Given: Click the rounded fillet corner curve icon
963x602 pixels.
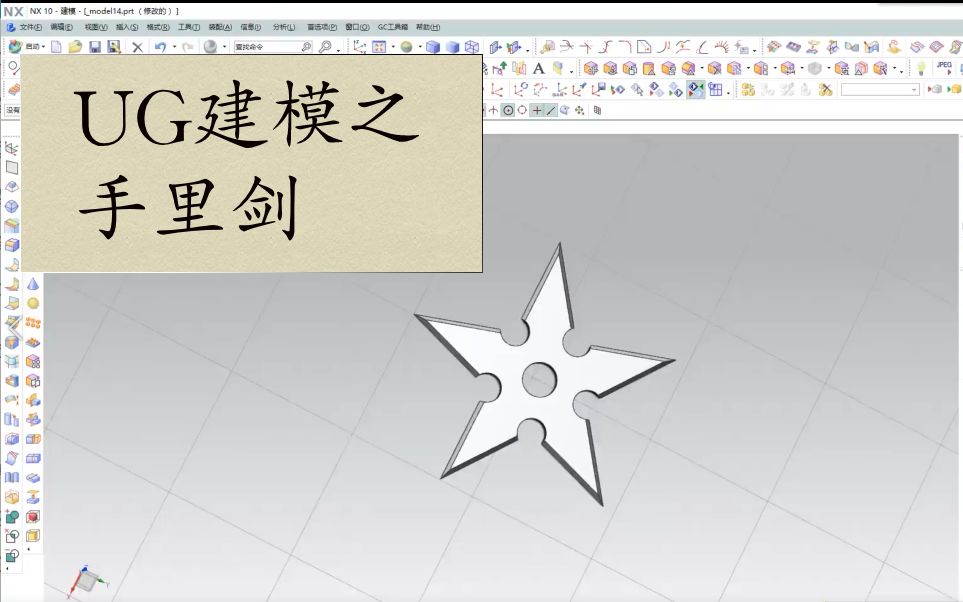Looking at the screenshot, I should coord(625,47).
